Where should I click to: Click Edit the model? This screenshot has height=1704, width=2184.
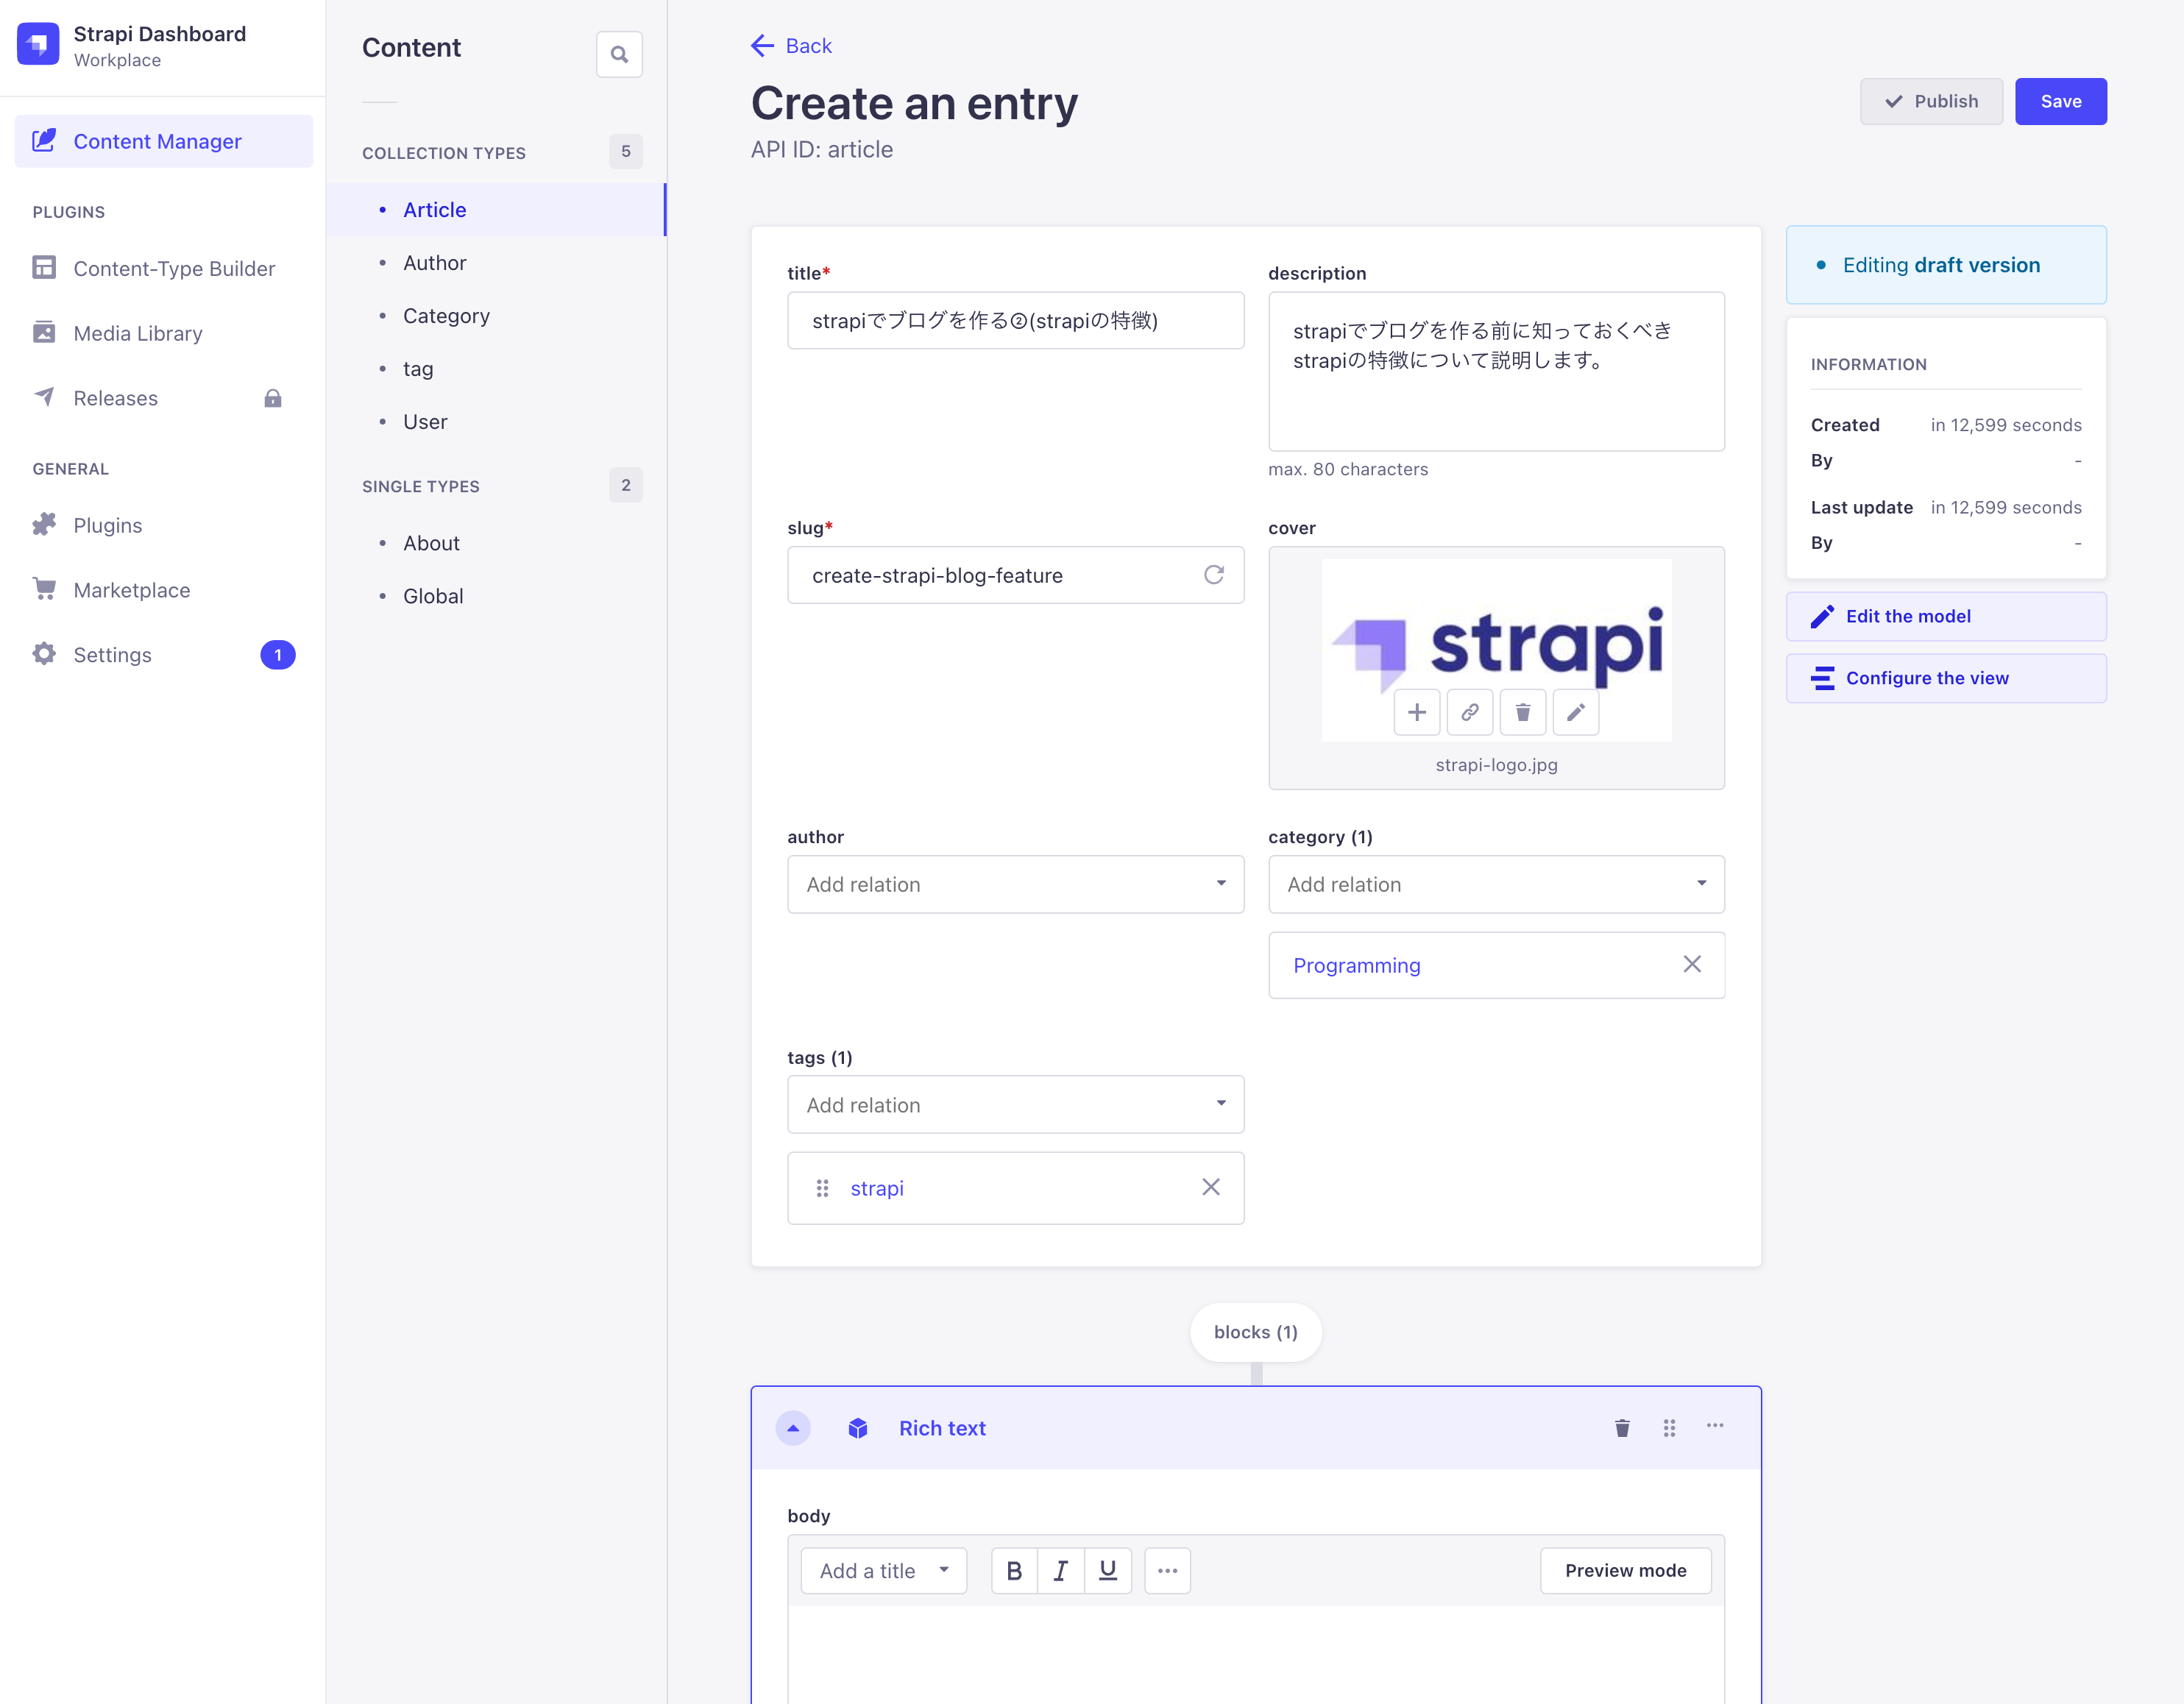click(1946, 616)
